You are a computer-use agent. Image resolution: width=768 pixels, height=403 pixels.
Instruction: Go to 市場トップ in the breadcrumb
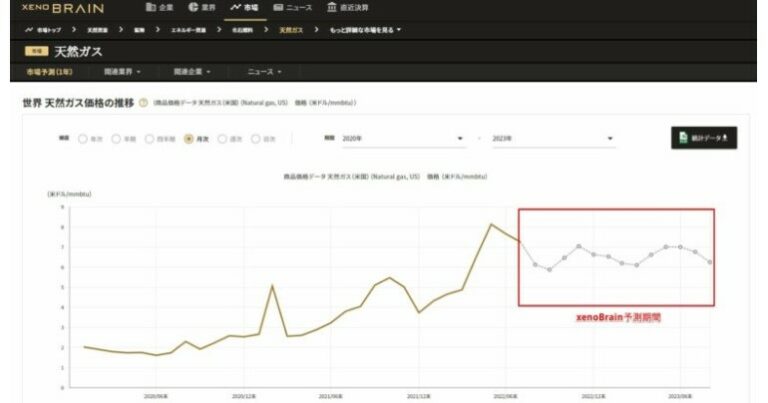43,30
